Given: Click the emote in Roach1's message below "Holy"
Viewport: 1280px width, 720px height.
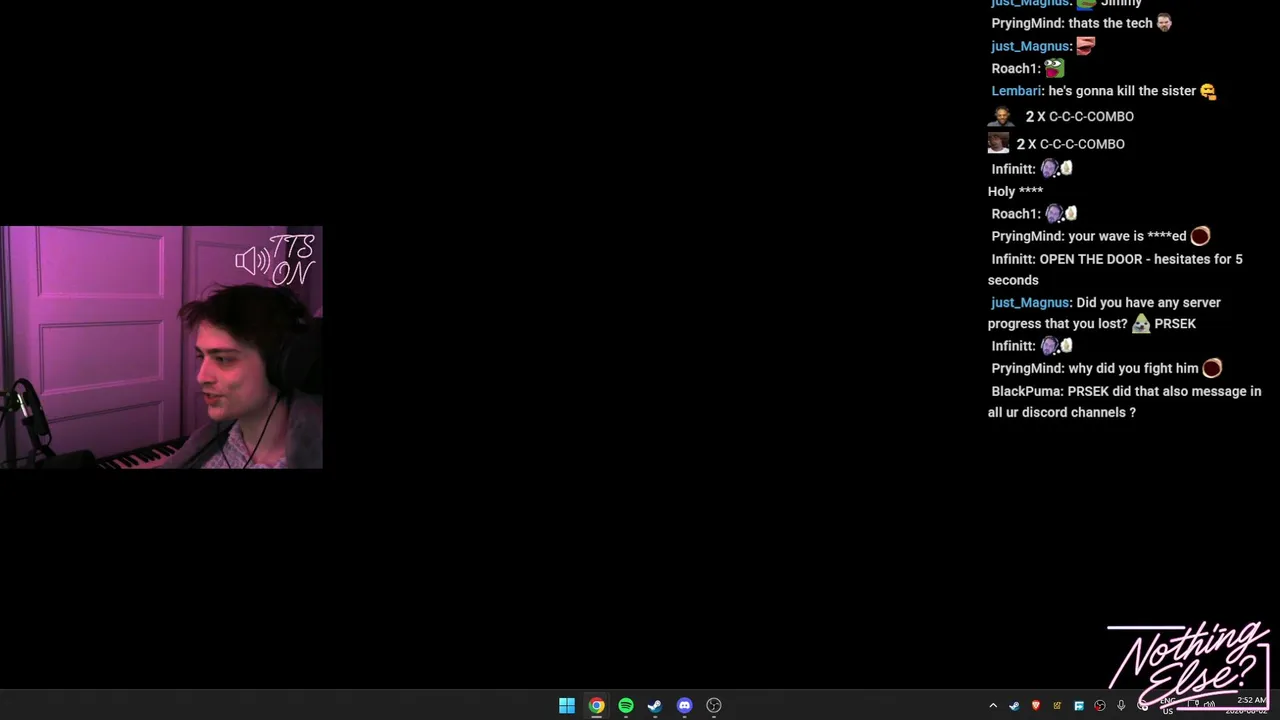Looking at the screenshot, I should (1061, 213).
